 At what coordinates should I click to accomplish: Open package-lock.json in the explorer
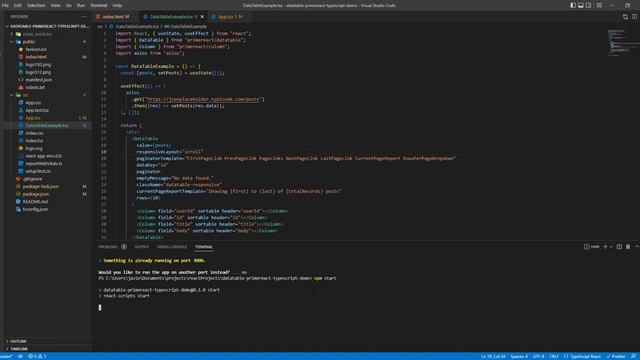point(40,186)
